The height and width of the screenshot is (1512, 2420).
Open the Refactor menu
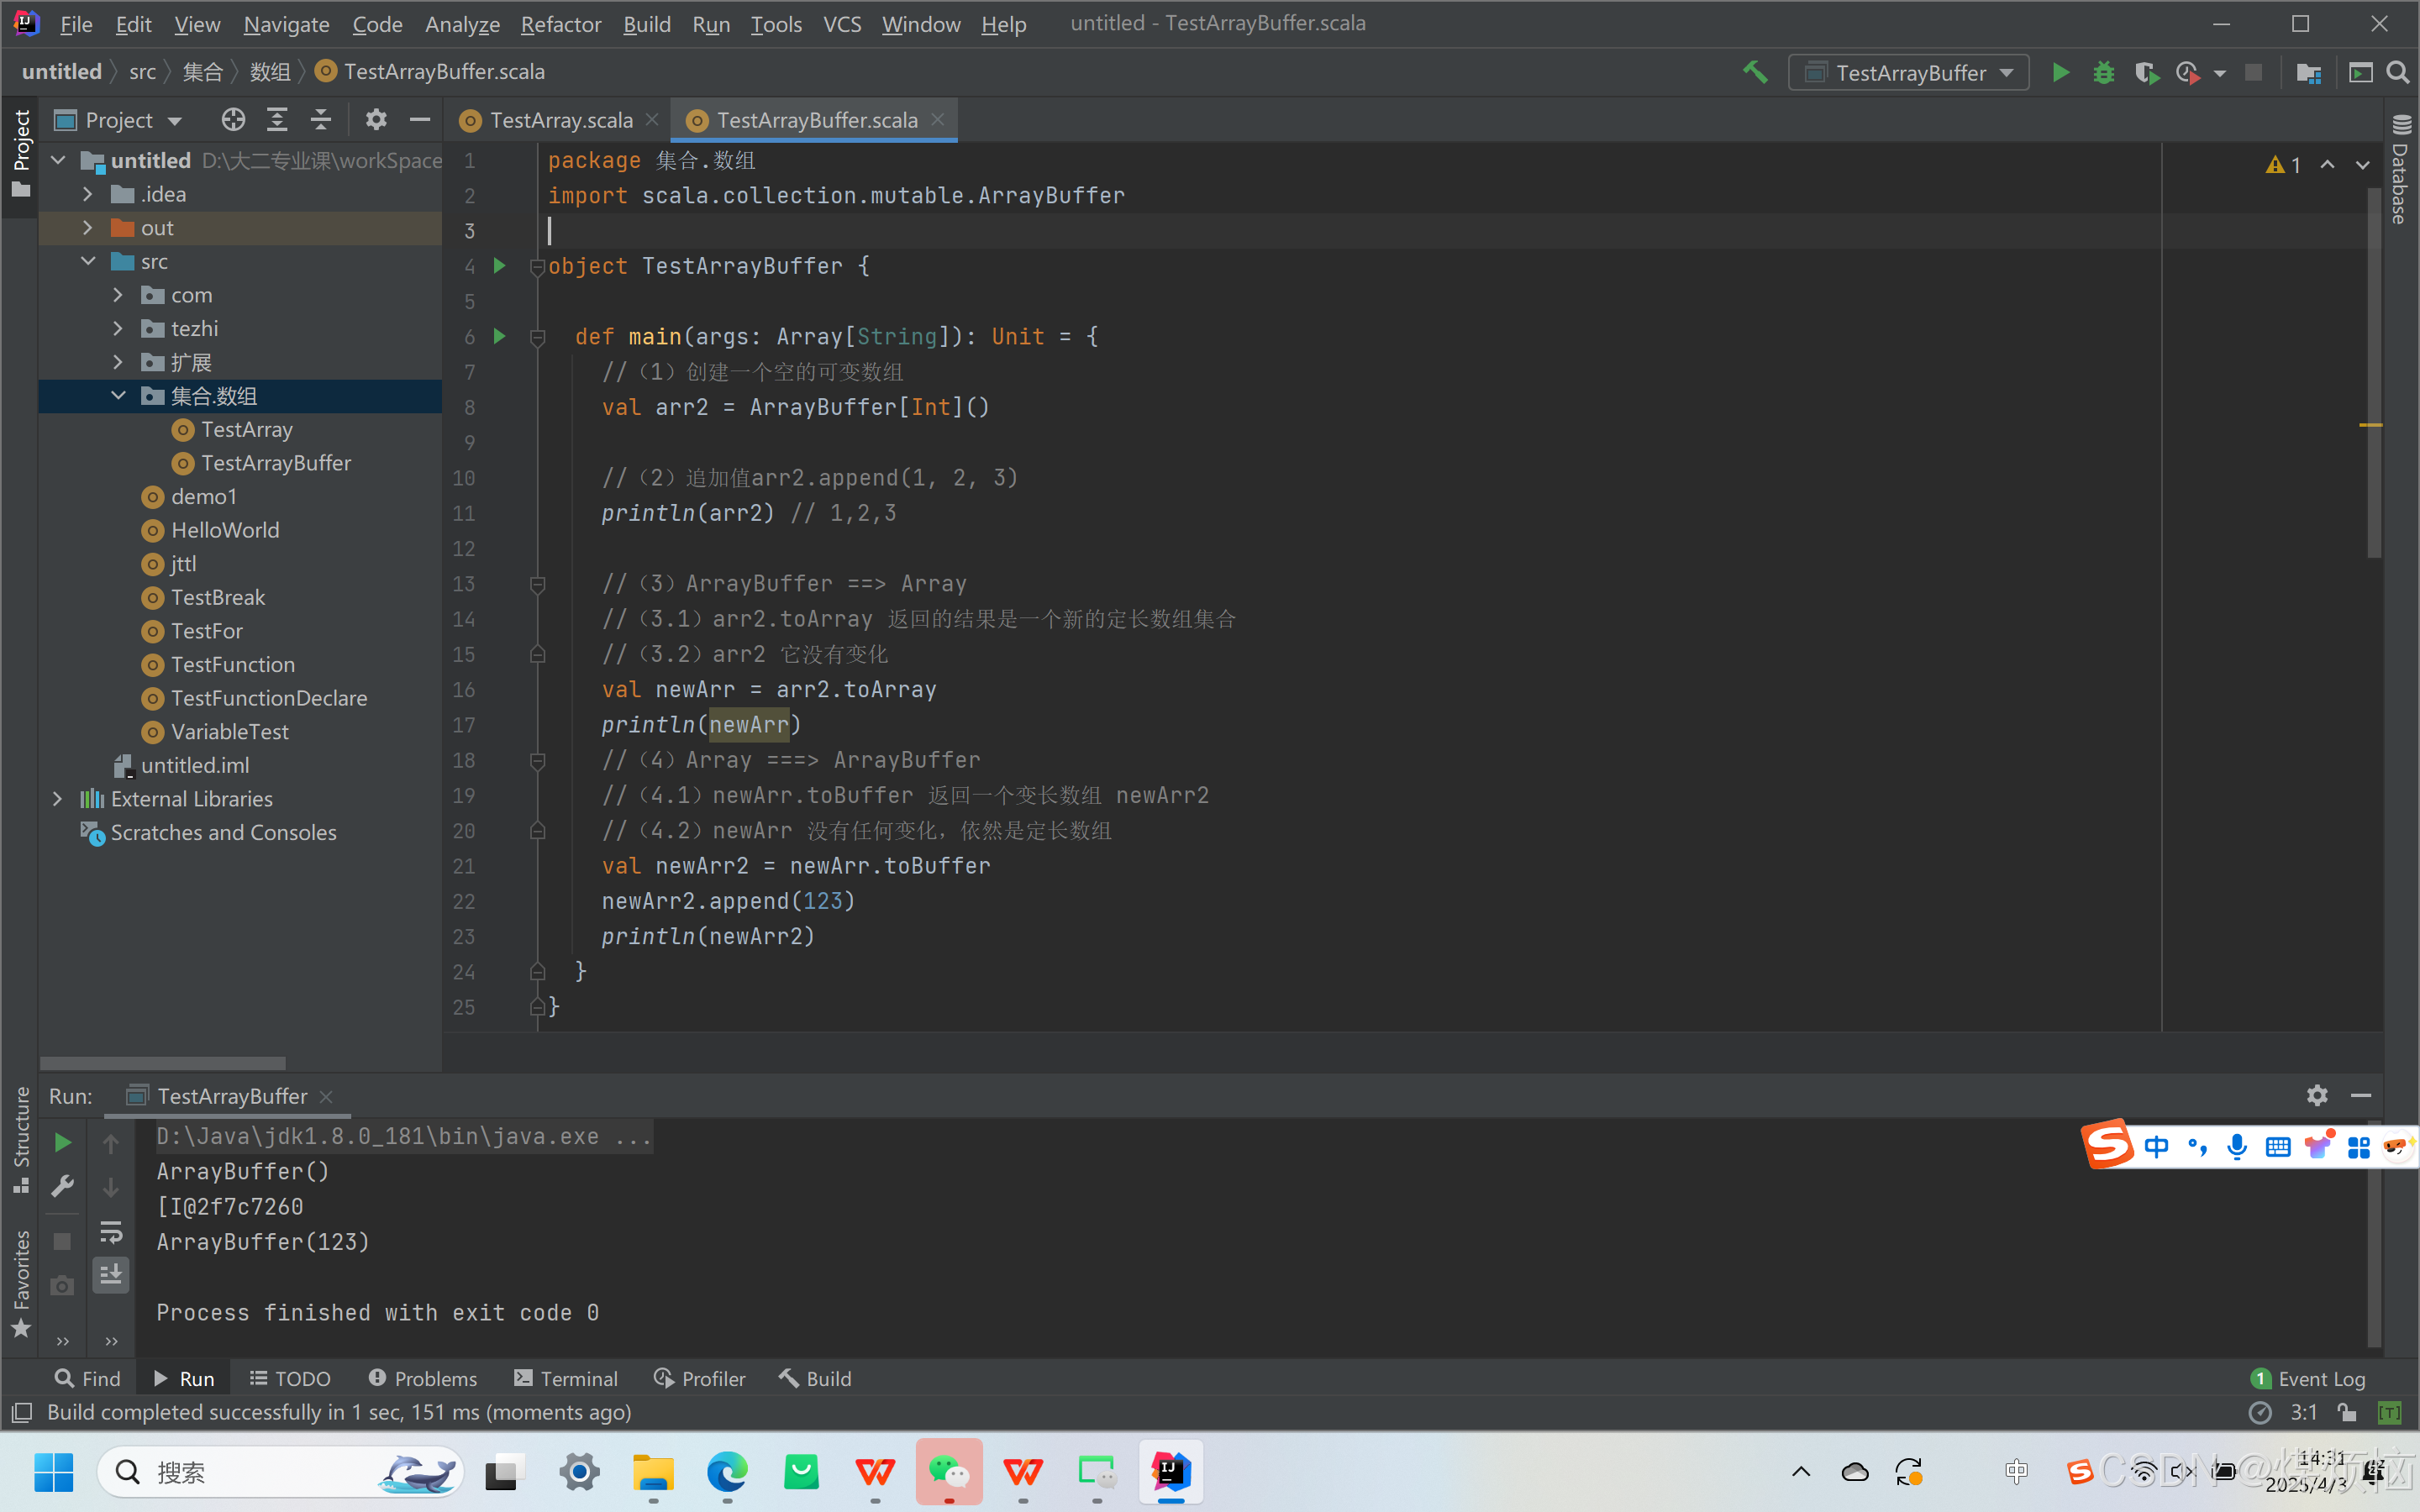[x=560, y=24]
